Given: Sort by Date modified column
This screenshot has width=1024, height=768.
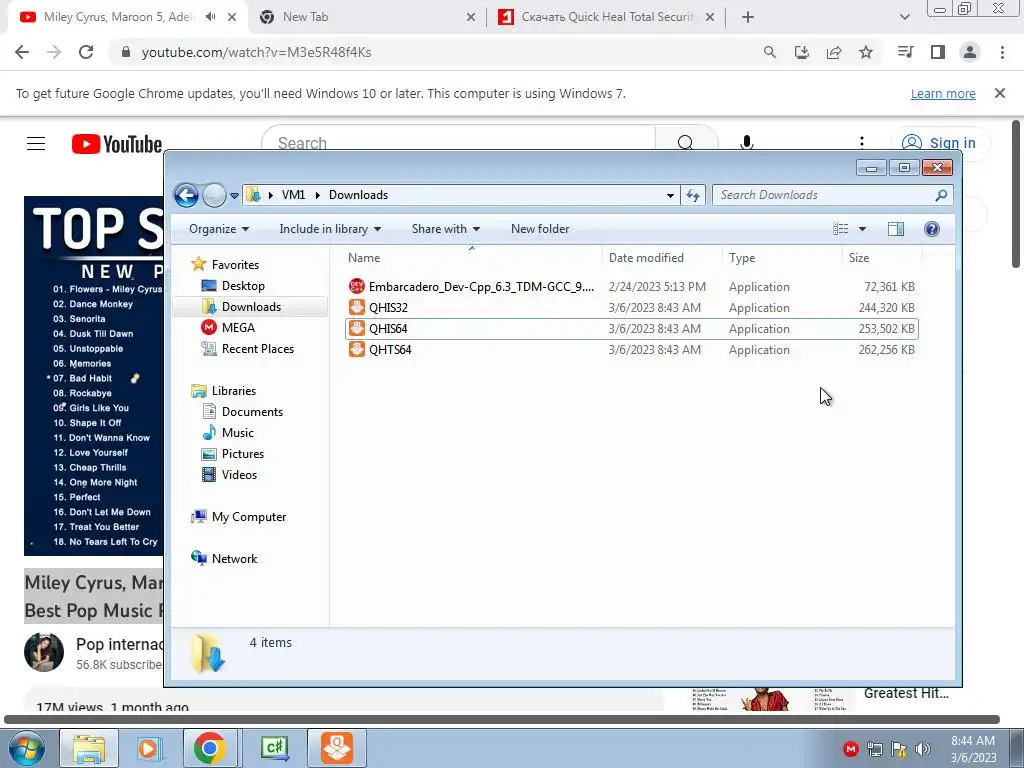Looking at the screenshot, I should pos(662,257).
